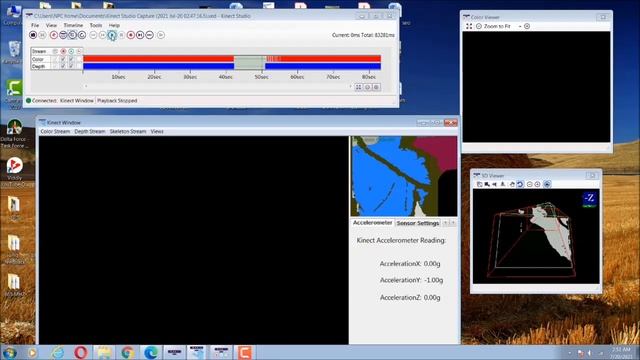Switch to the Sensor Settings tab
The image size is (640, 360).
pos(418,223)
